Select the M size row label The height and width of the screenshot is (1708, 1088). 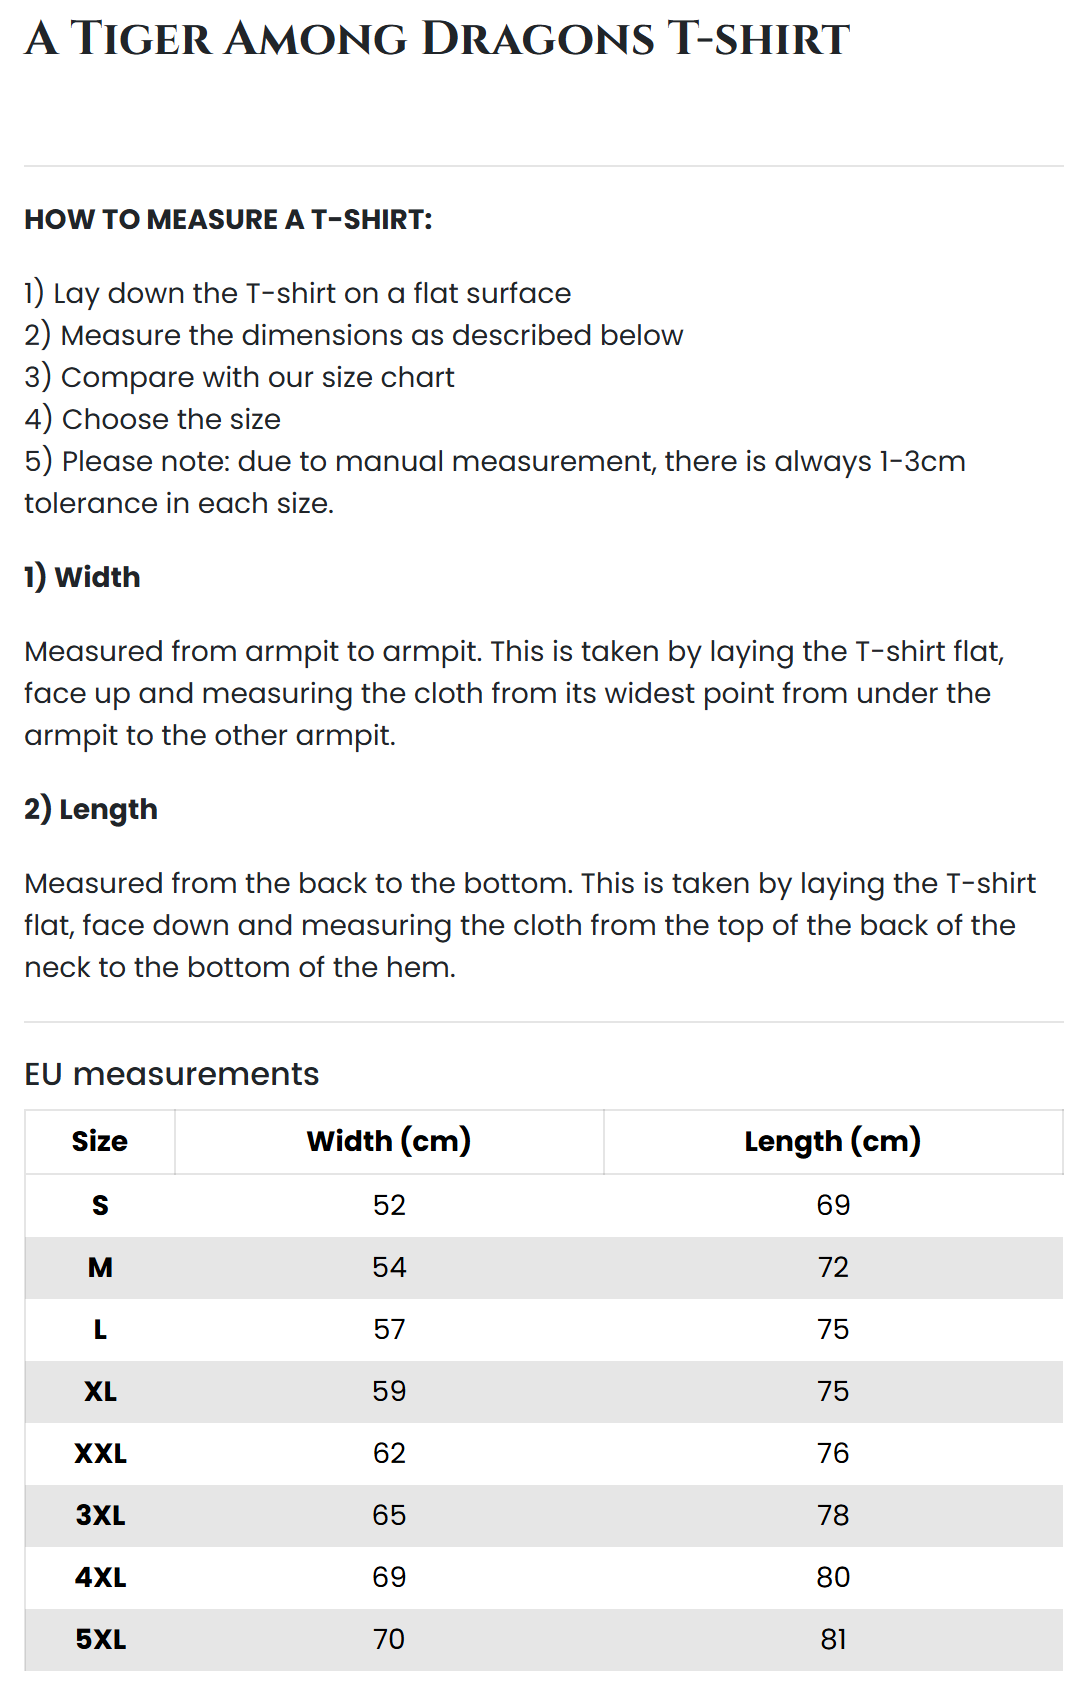pyautogui.click(x=100, y=1267)
